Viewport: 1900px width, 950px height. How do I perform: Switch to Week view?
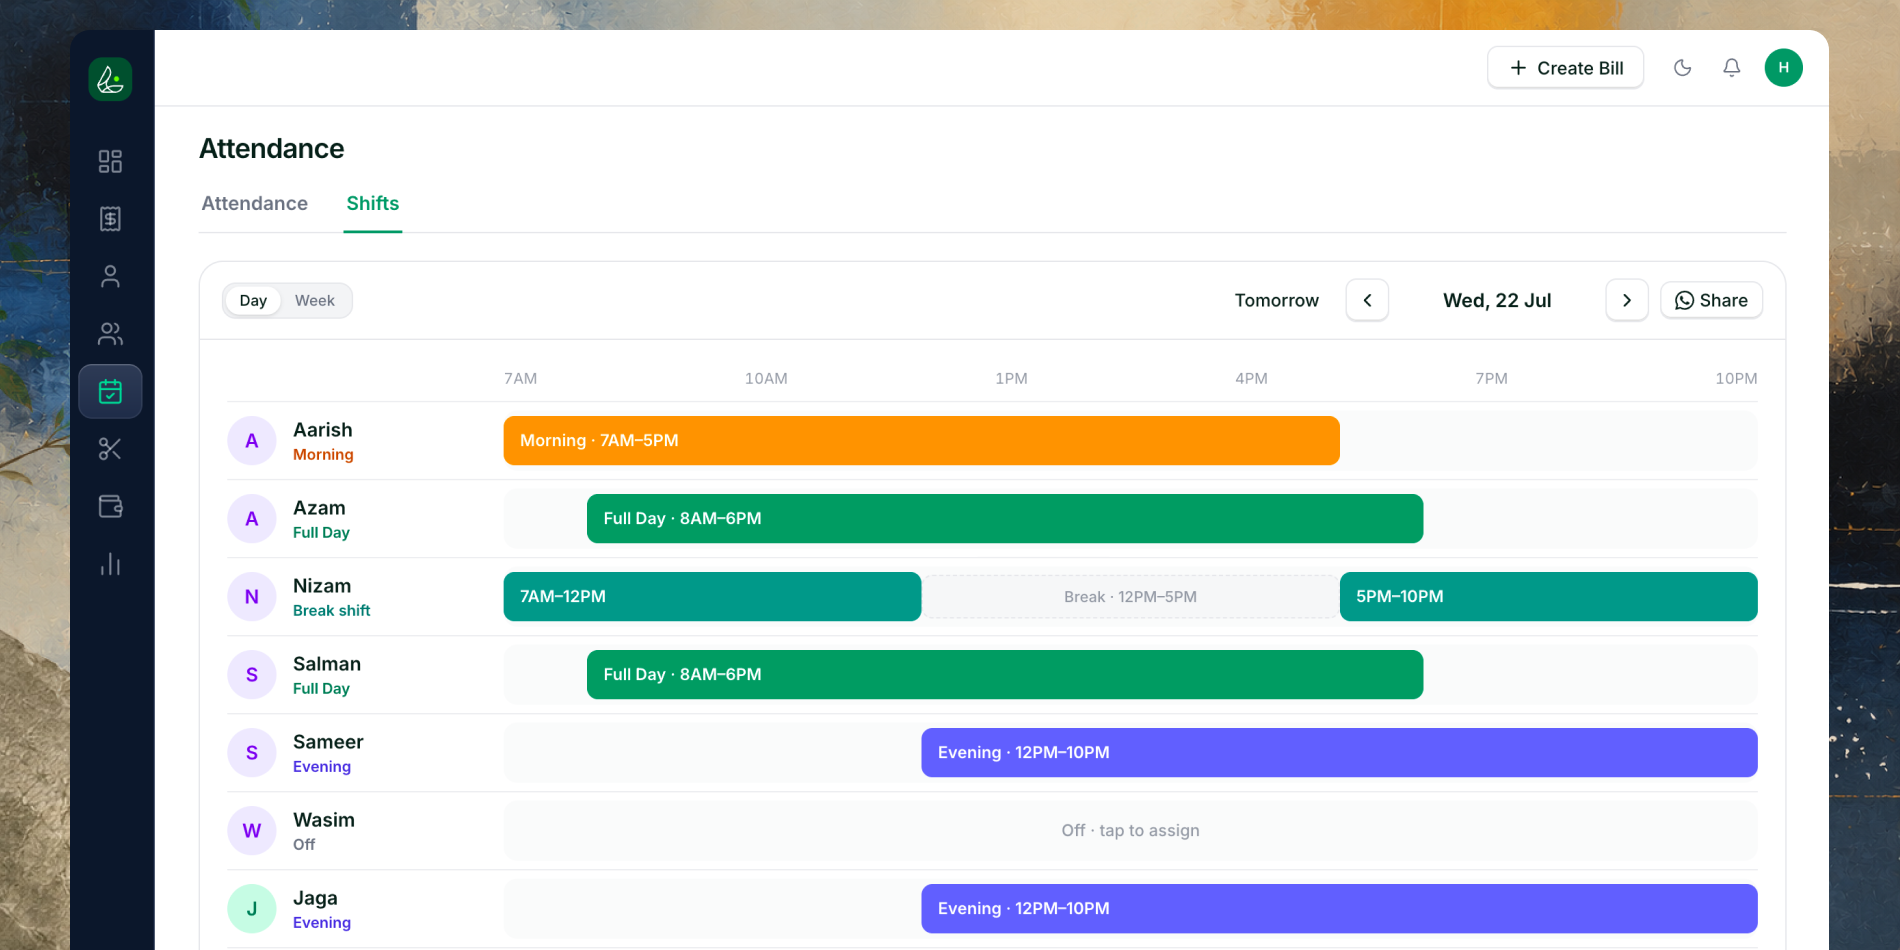coord(315,301)
